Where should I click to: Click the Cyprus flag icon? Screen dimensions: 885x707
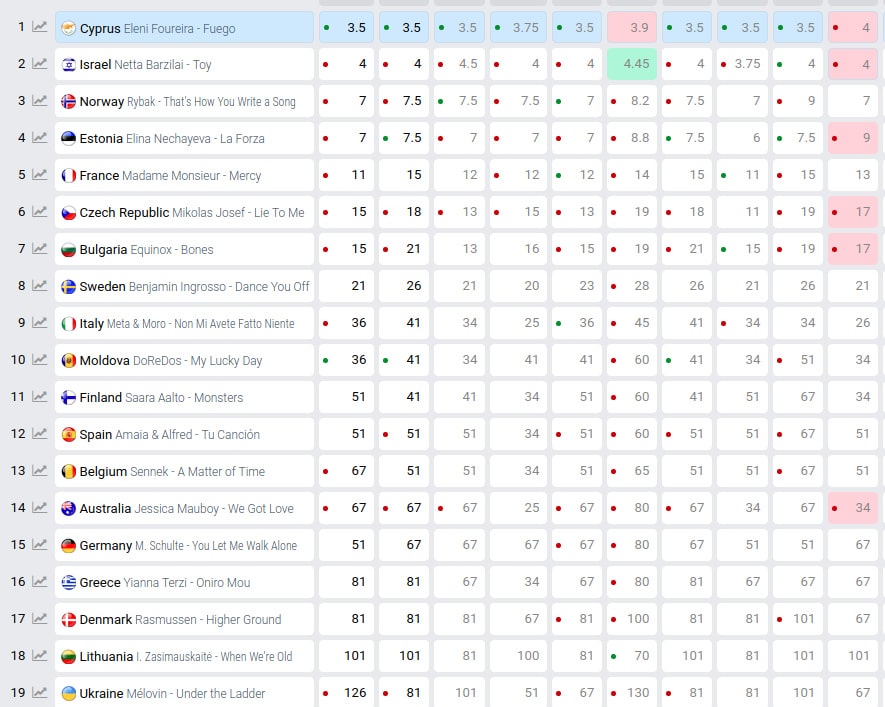point(68,28)
